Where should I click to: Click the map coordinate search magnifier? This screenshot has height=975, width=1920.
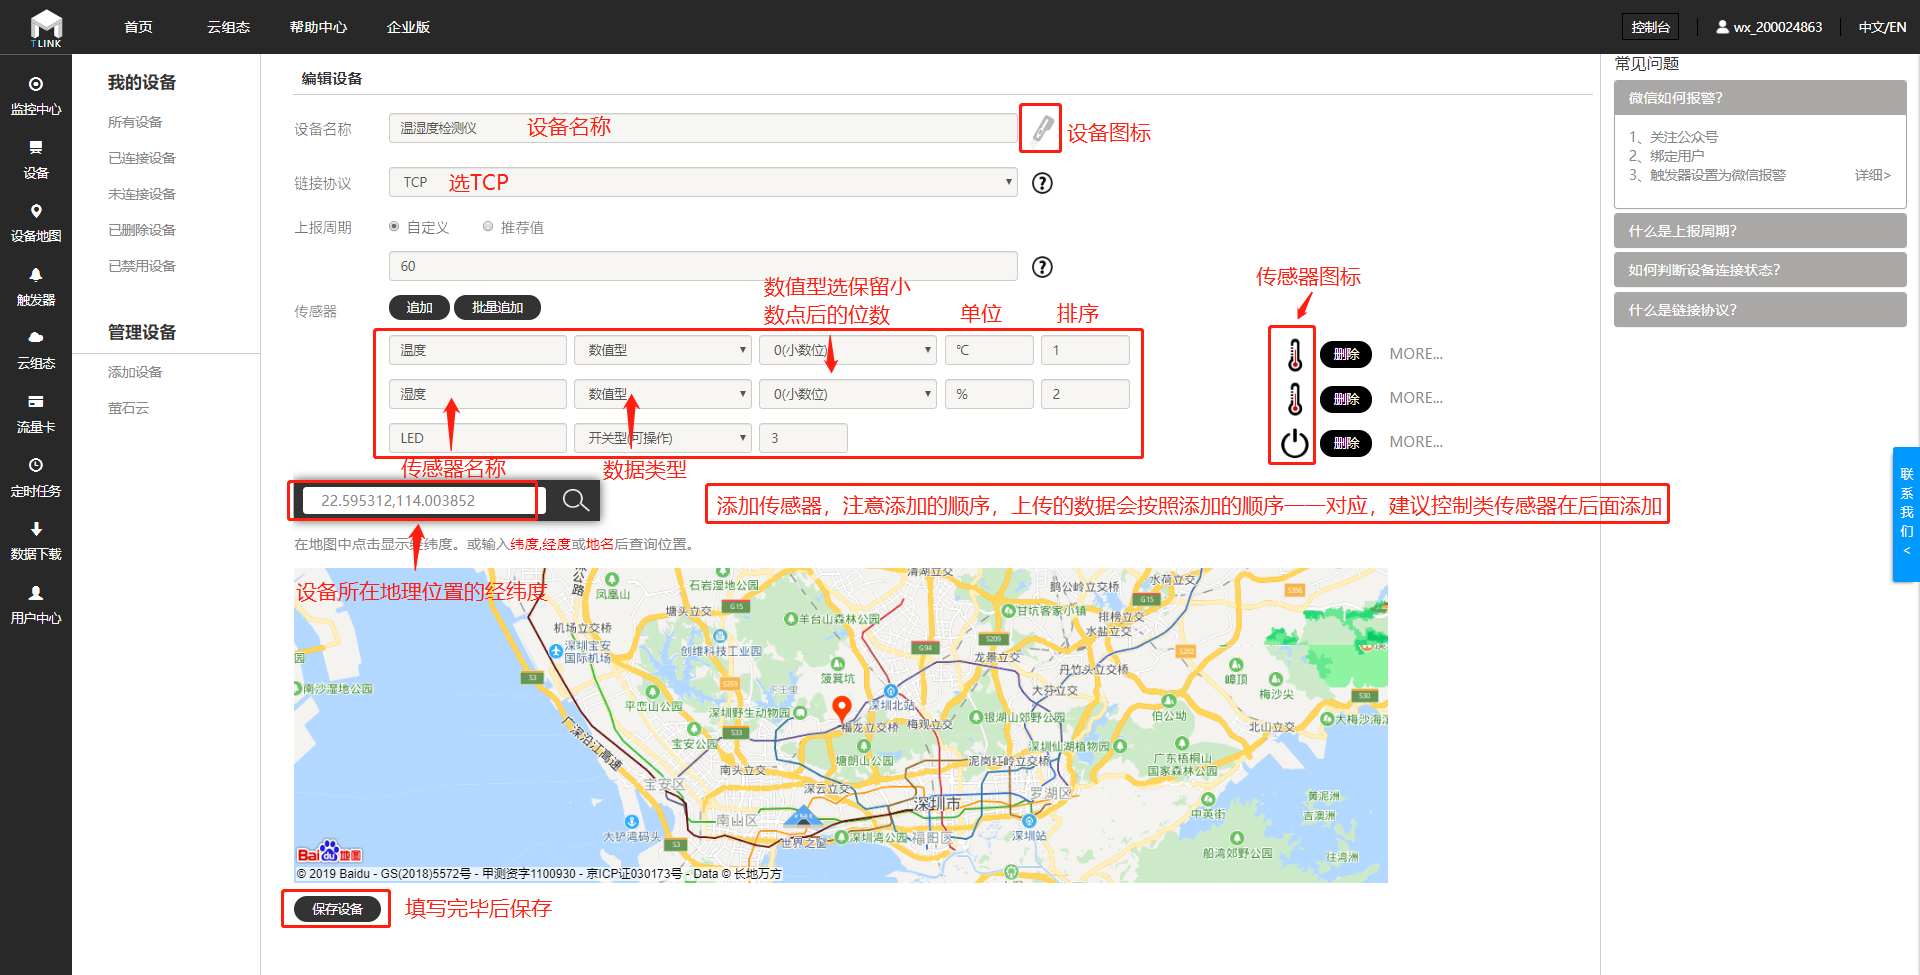tap(575, 500)
